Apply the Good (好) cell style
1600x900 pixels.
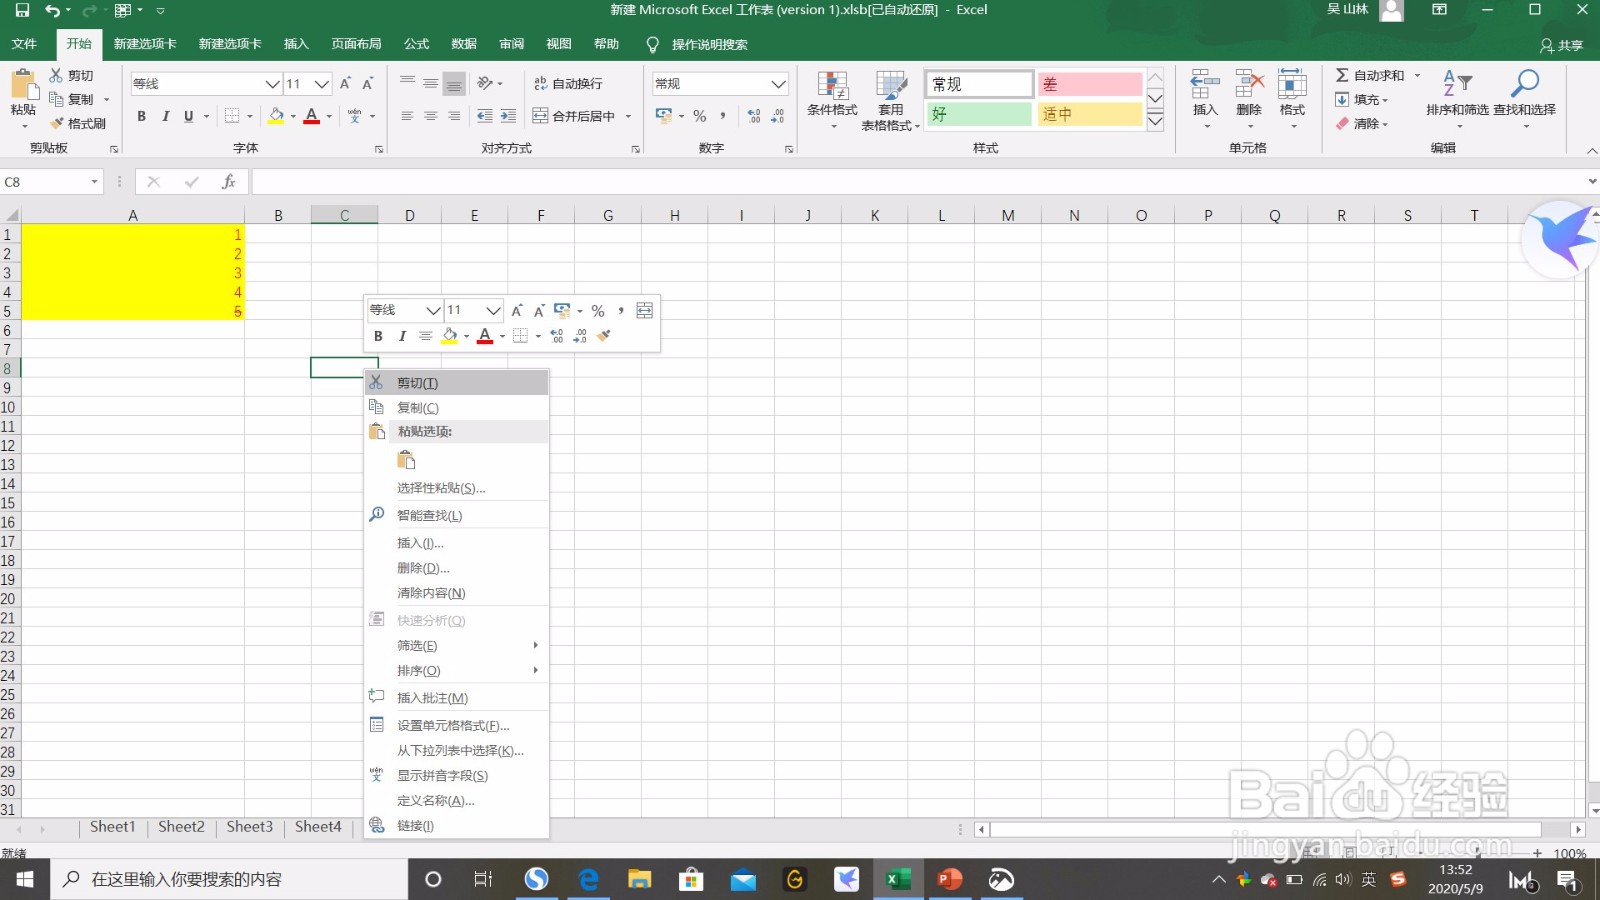(x=979, y=114)
